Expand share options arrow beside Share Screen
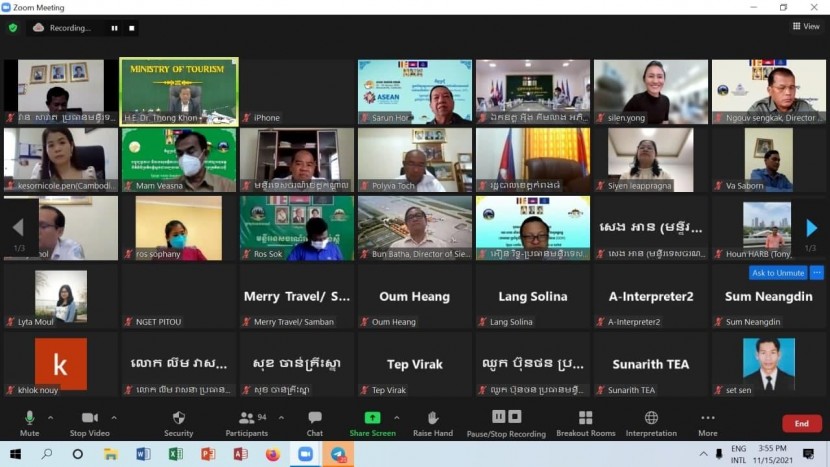This screenshot has height=467, width=830. point(397,417)
